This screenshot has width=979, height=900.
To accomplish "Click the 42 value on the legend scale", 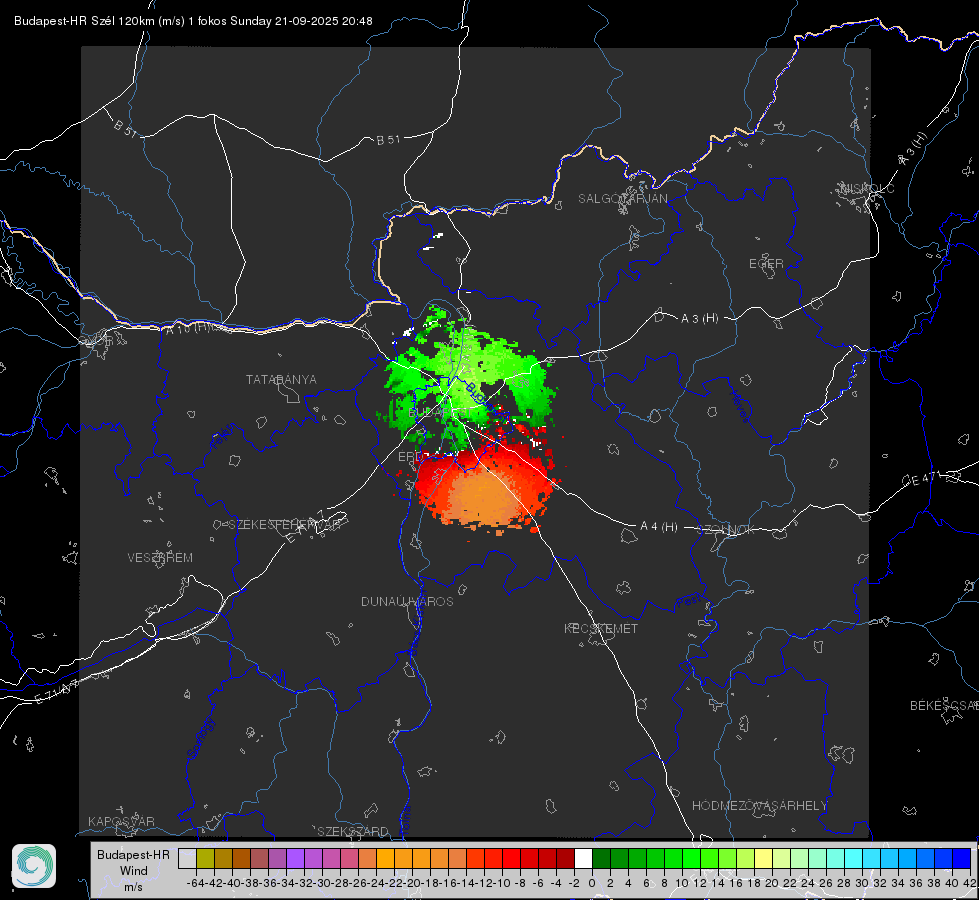I will tap(970, 883).
